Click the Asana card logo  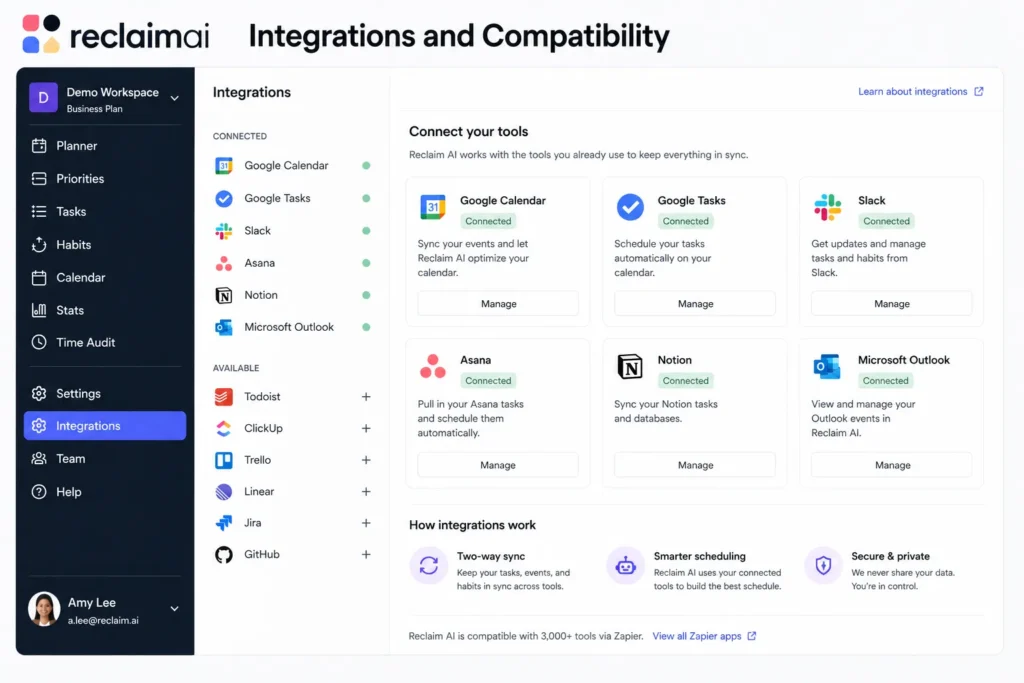tap(433, 367)
